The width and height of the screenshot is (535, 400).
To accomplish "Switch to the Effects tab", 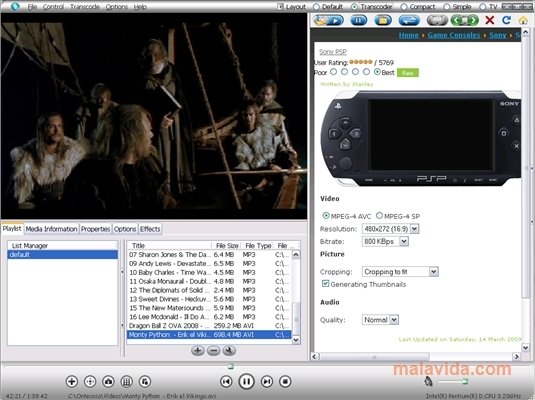I will (150, 229).
